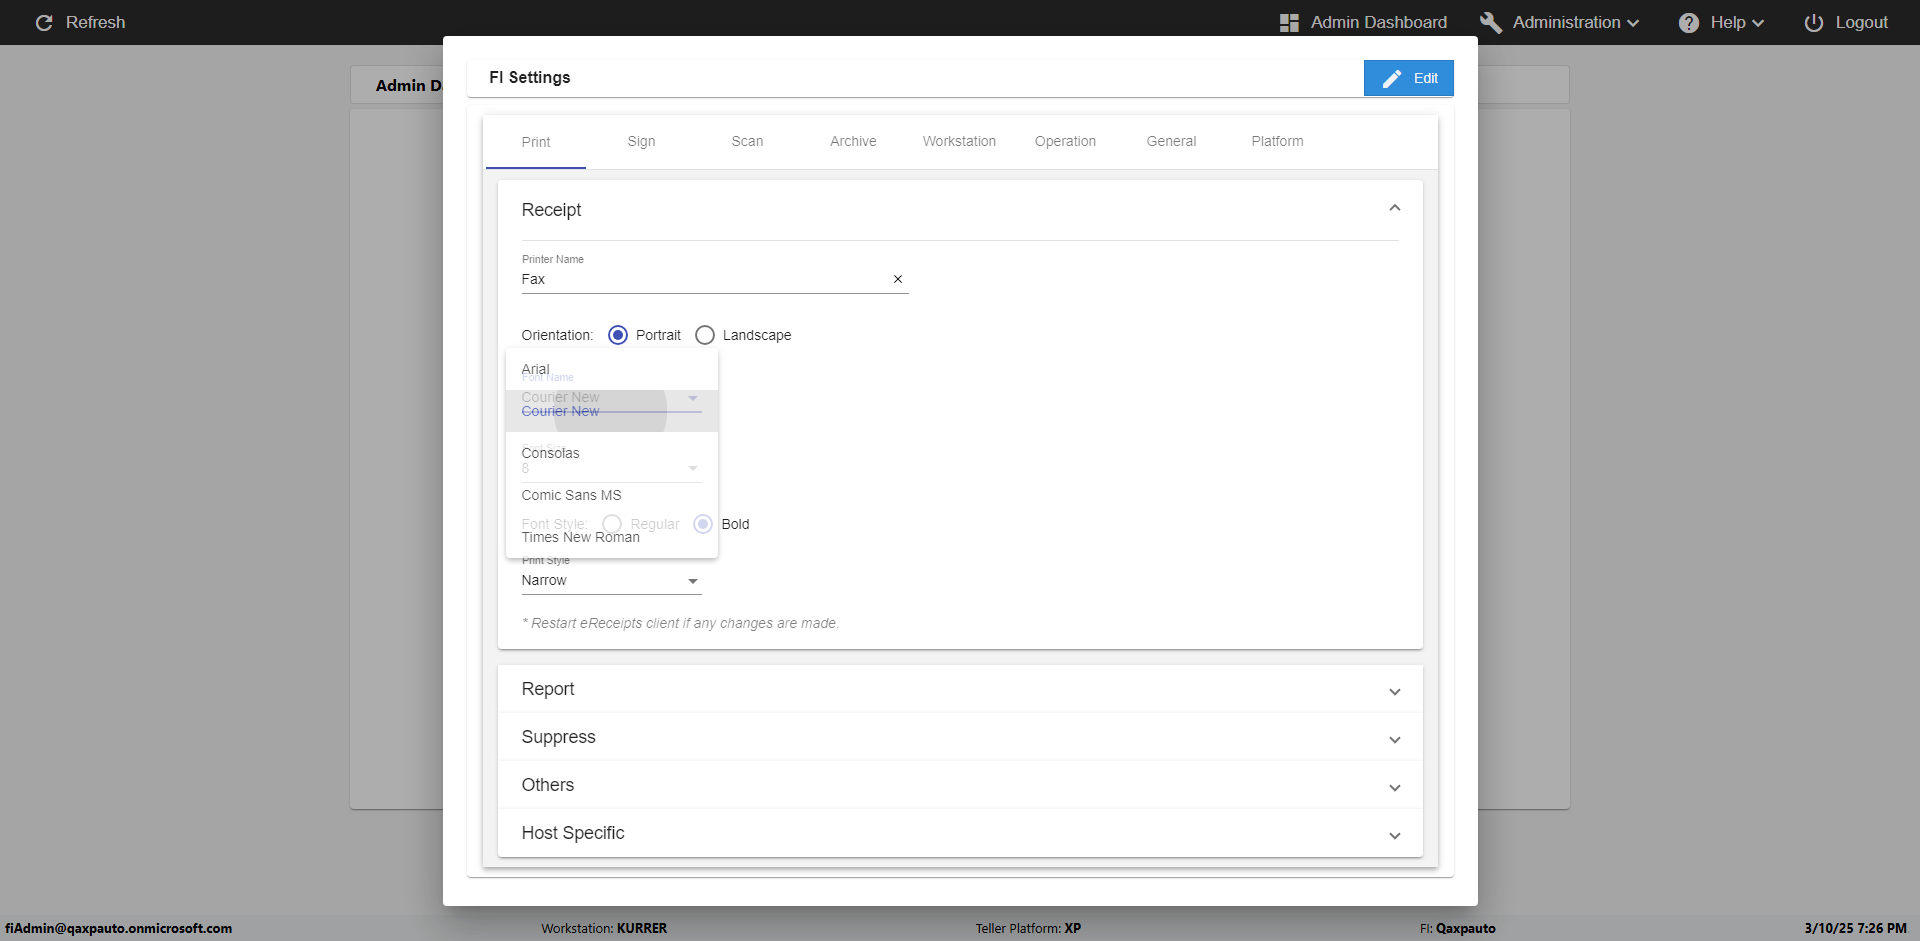Switch to the Workstation tab
The width and height of the screenshot is (1920, 941).
[959, 141]
